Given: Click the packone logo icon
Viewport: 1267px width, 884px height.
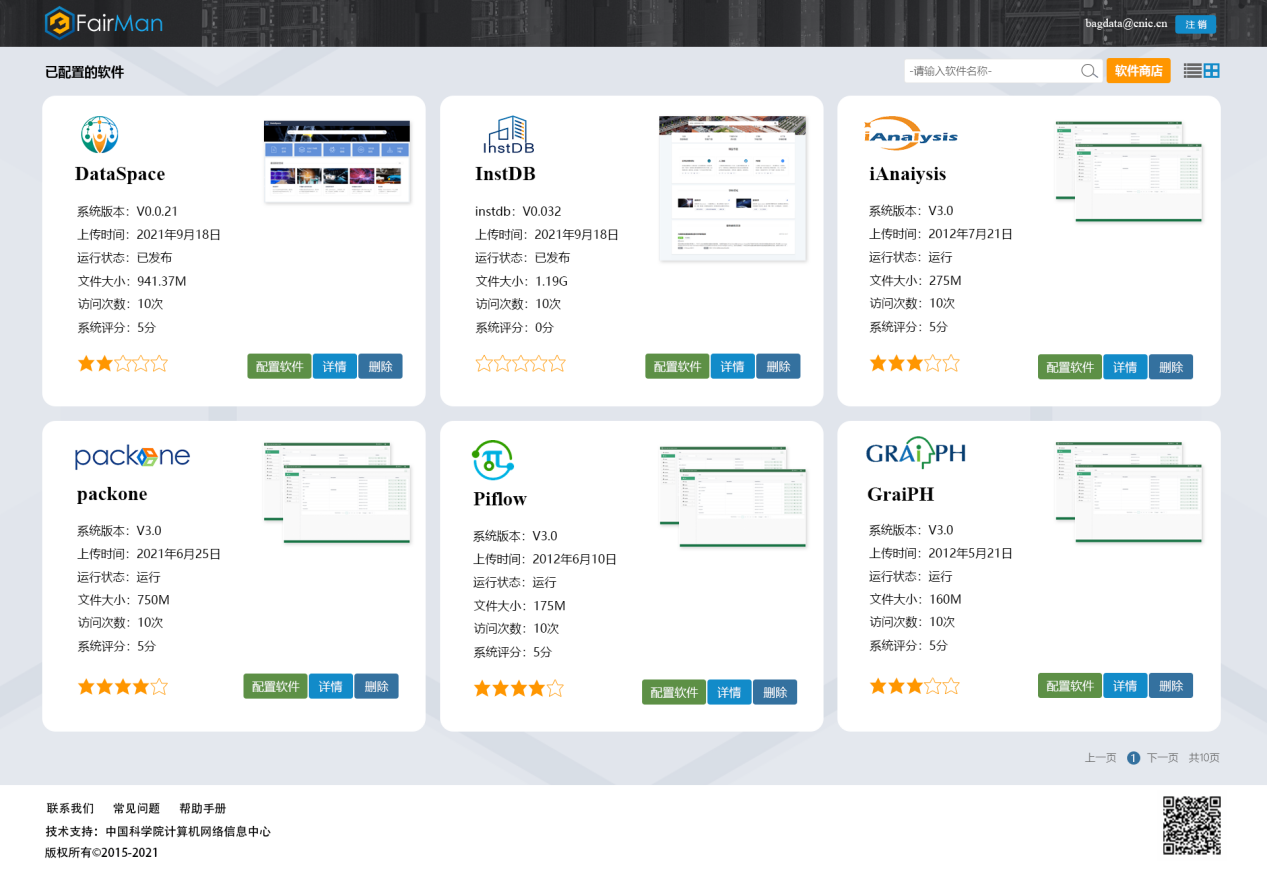Looking at the screenshot, I should (132, 457).
